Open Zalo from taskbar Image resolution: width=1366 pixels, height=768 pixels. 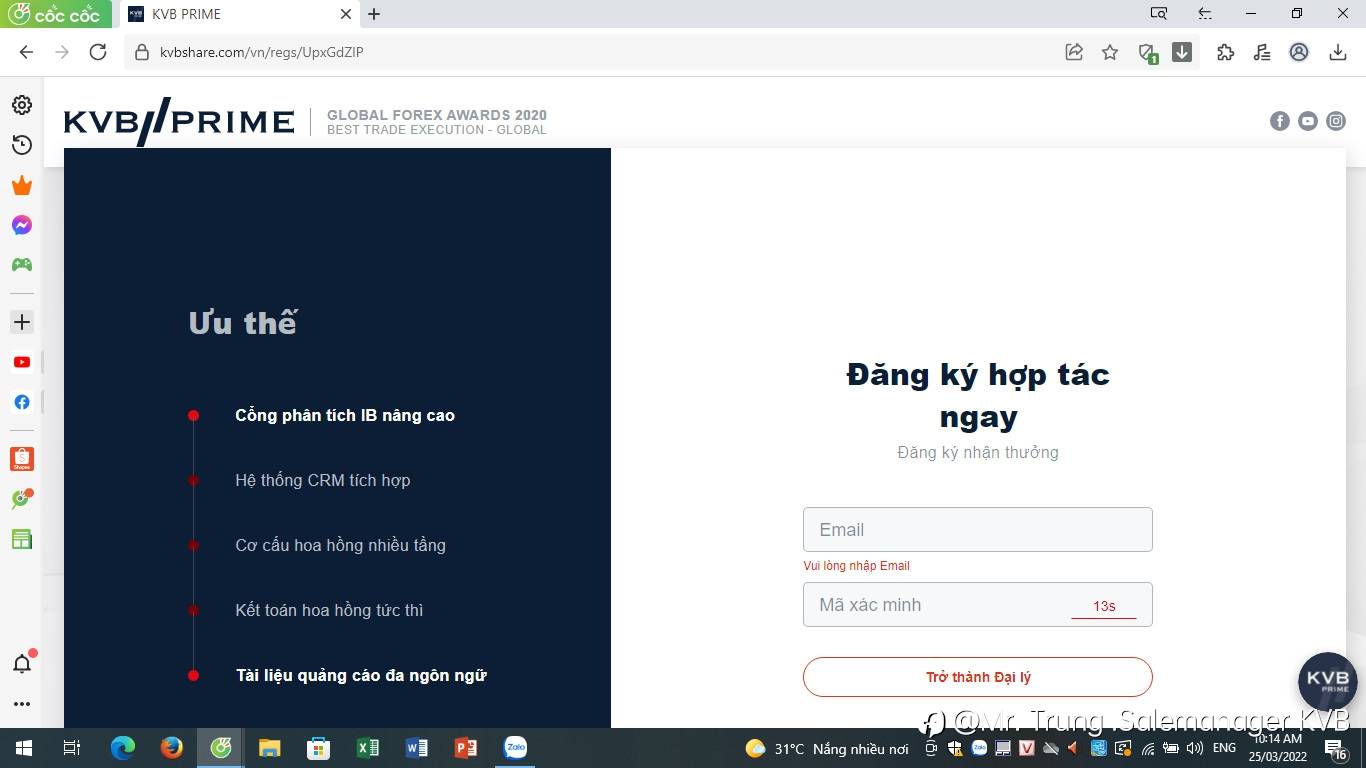pos(515,748)
